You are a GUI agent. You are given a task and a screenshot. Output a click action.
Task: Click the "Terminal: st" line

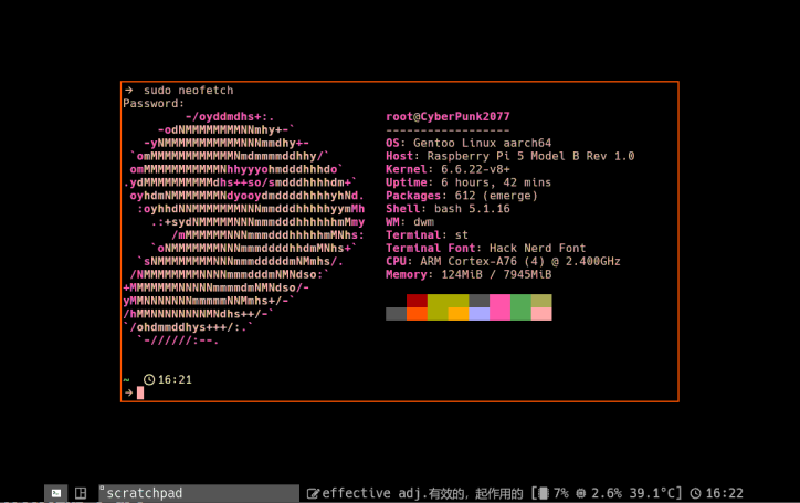click(427, 235)
